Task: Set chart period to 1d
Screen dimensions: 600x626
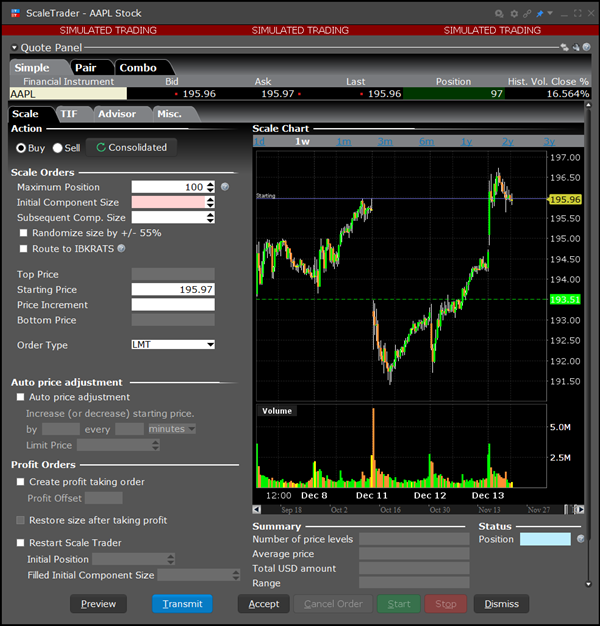Action: pos(259,141)
